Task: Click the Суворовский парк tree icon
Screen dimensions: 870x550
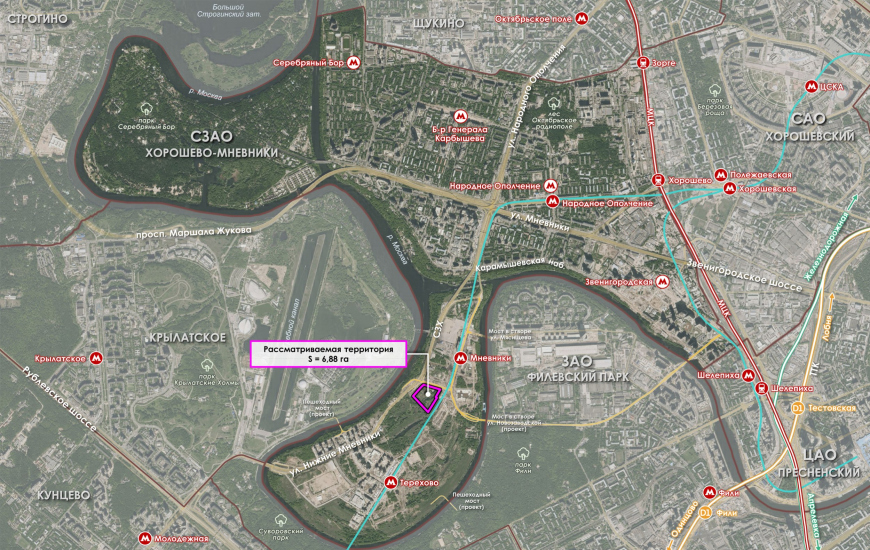Action: click(281, 521)
